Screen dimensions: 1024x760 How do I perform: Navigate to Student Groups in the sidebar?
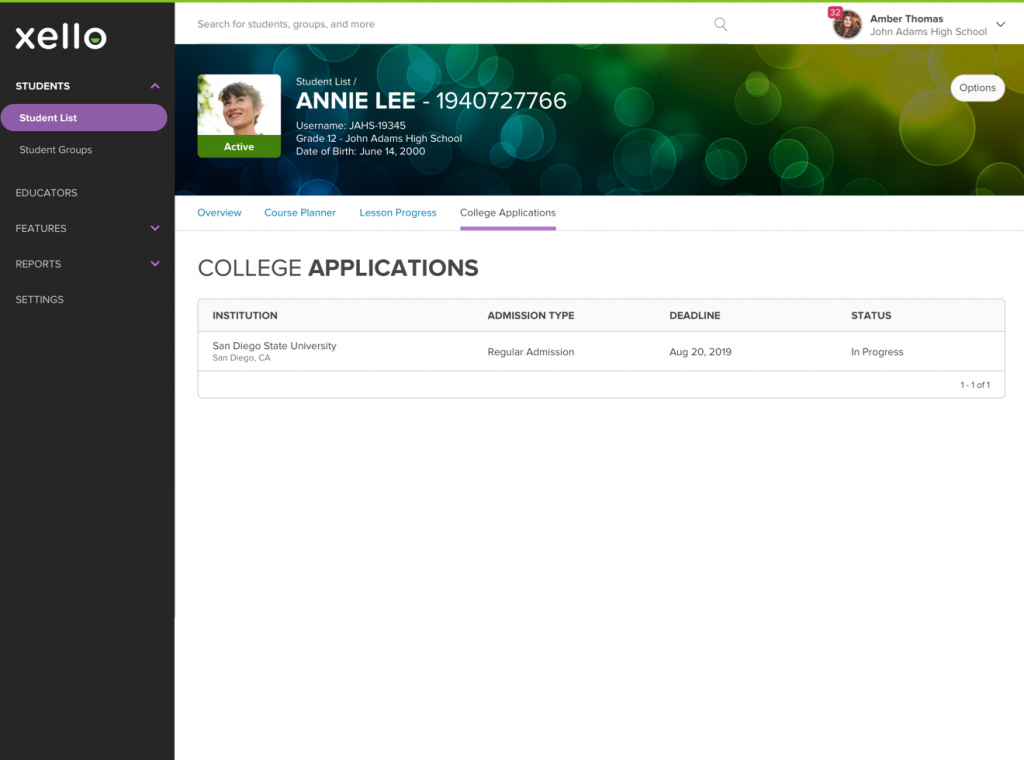[x=56, y=149]
